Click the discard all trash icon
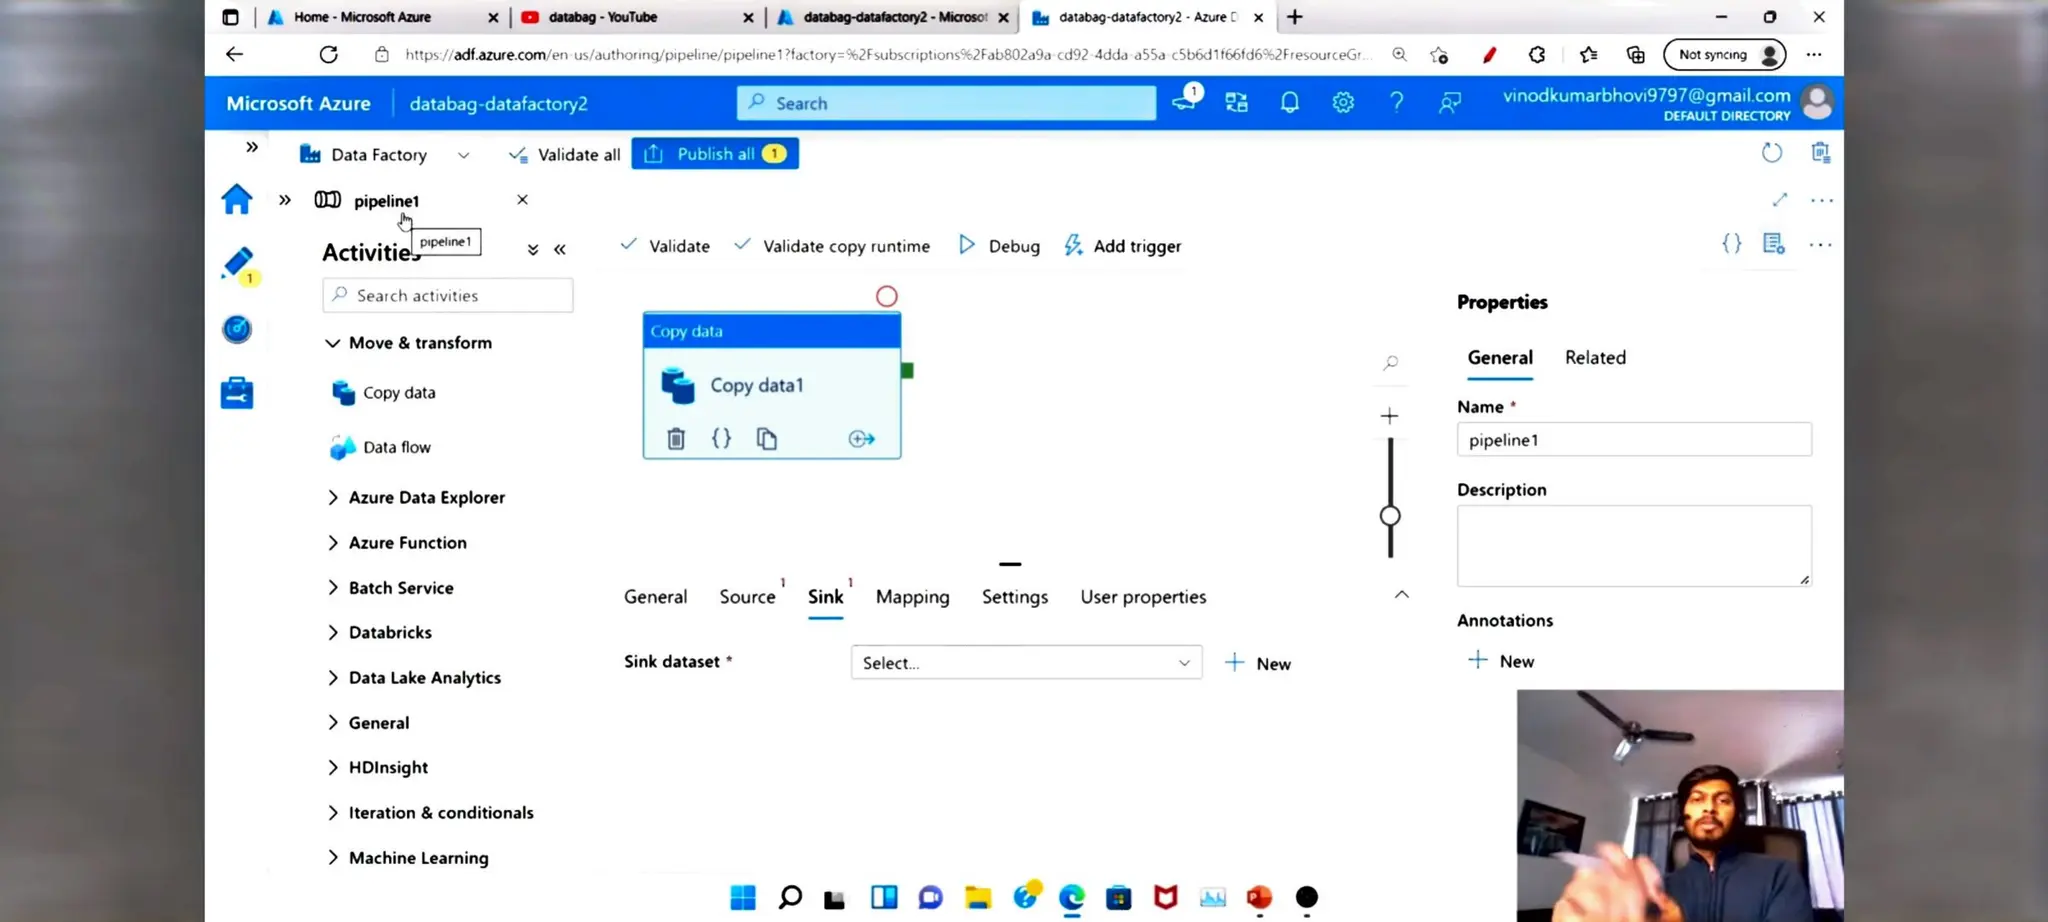 1821,153
